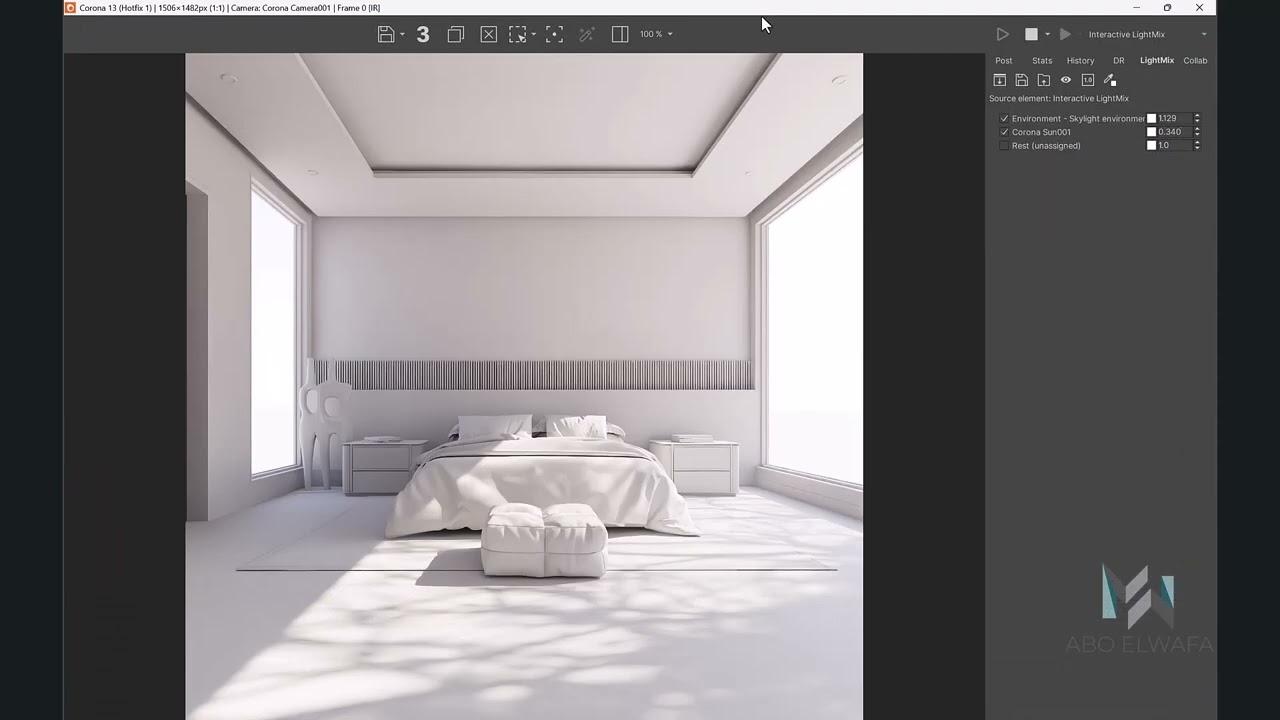
Task: Open the 100 % zoom dropdown
Action: 656,34
